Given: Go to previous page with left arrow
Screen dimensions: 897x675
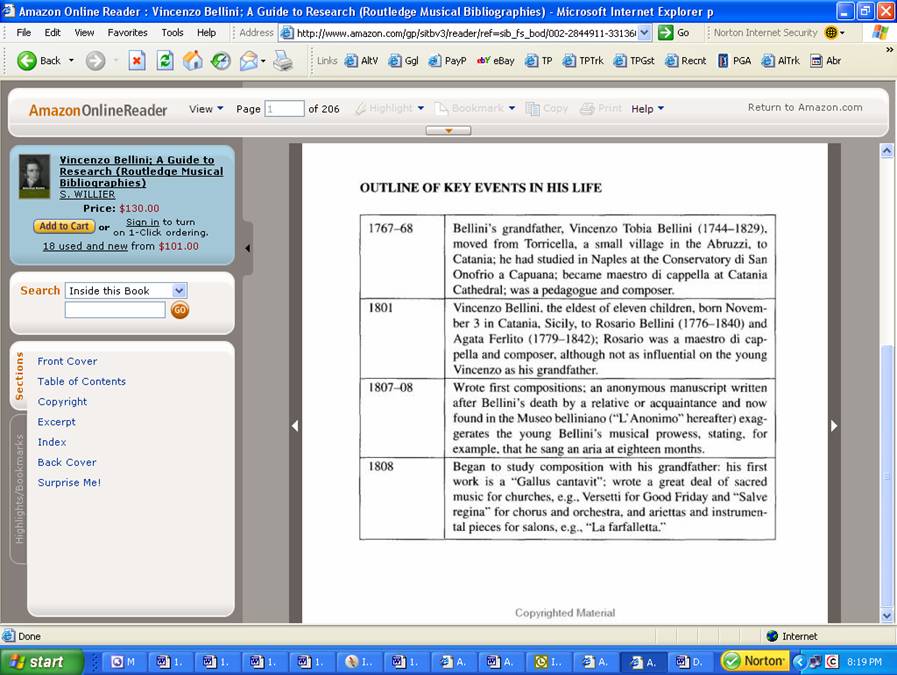Looking at the screenshot, I should point(295,425).
